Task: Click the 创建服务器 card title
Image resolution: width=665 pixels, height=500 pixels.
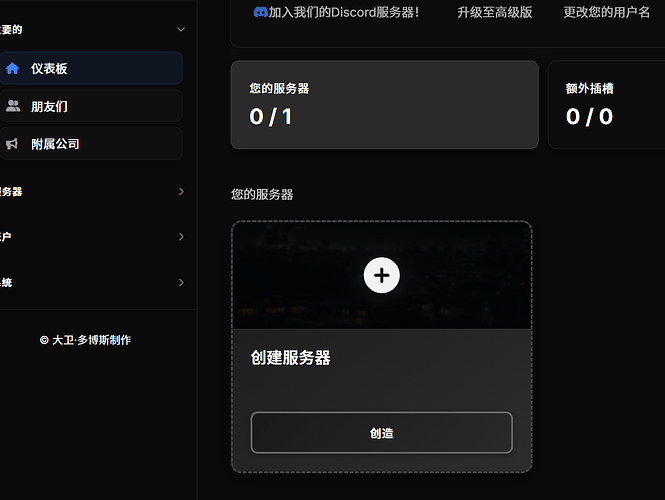Action: (x=290, y=358)
